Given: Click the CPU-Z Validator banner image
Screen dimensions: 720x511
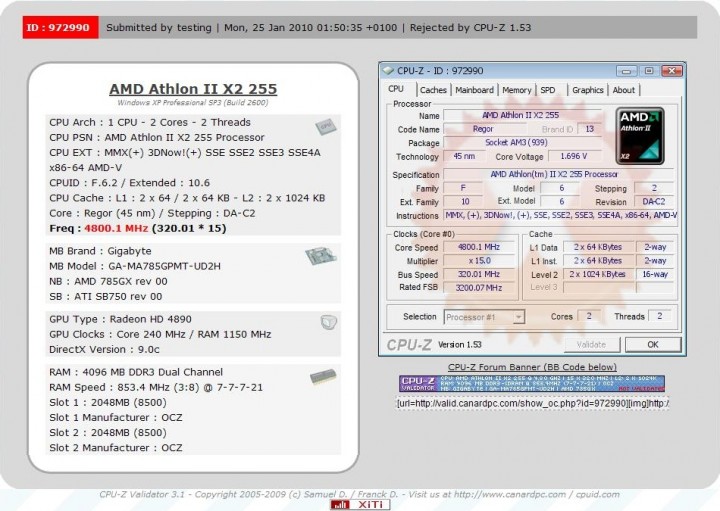Looking at the screenshot, I should pyautogui.click(x=532, y=383).
